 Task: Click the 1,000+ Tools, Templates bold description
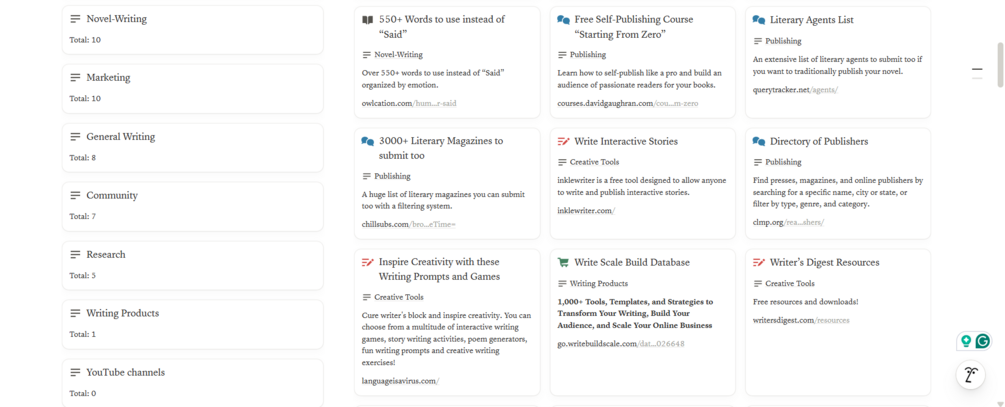point(635,313)
